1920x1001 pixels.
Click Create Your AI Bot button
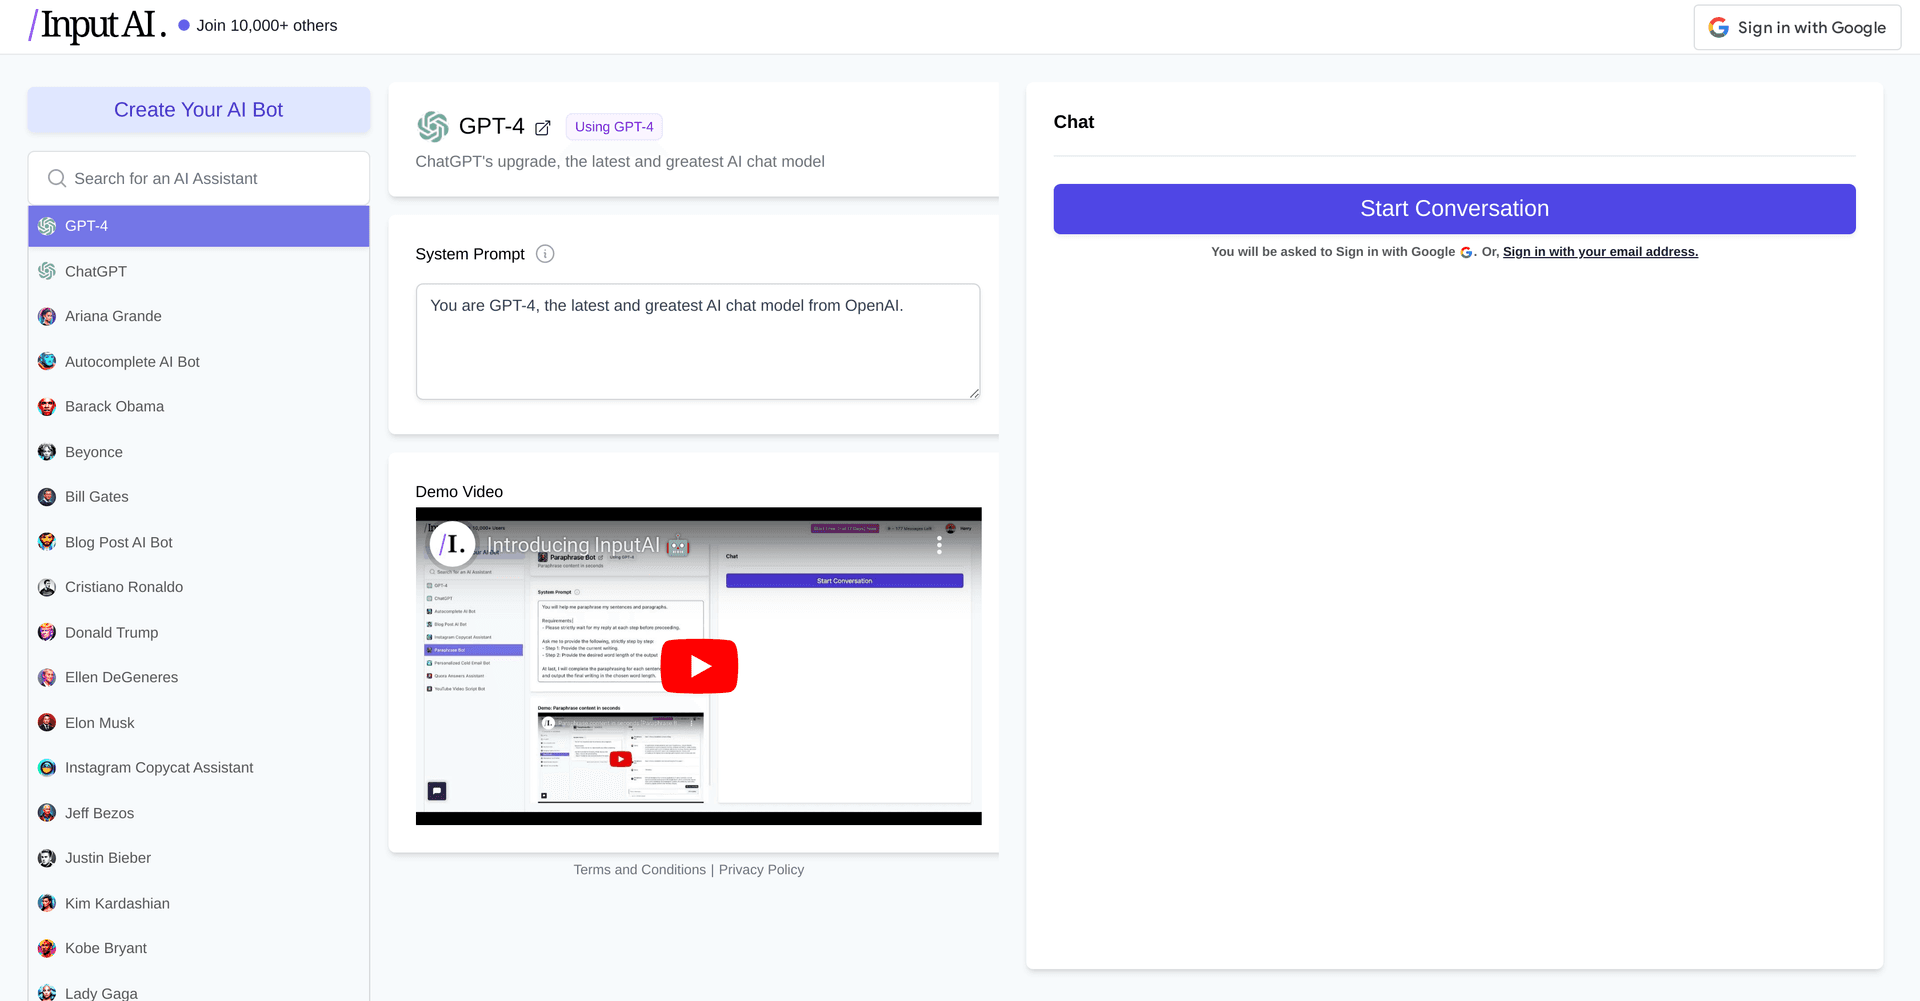(x=199, y=110)
